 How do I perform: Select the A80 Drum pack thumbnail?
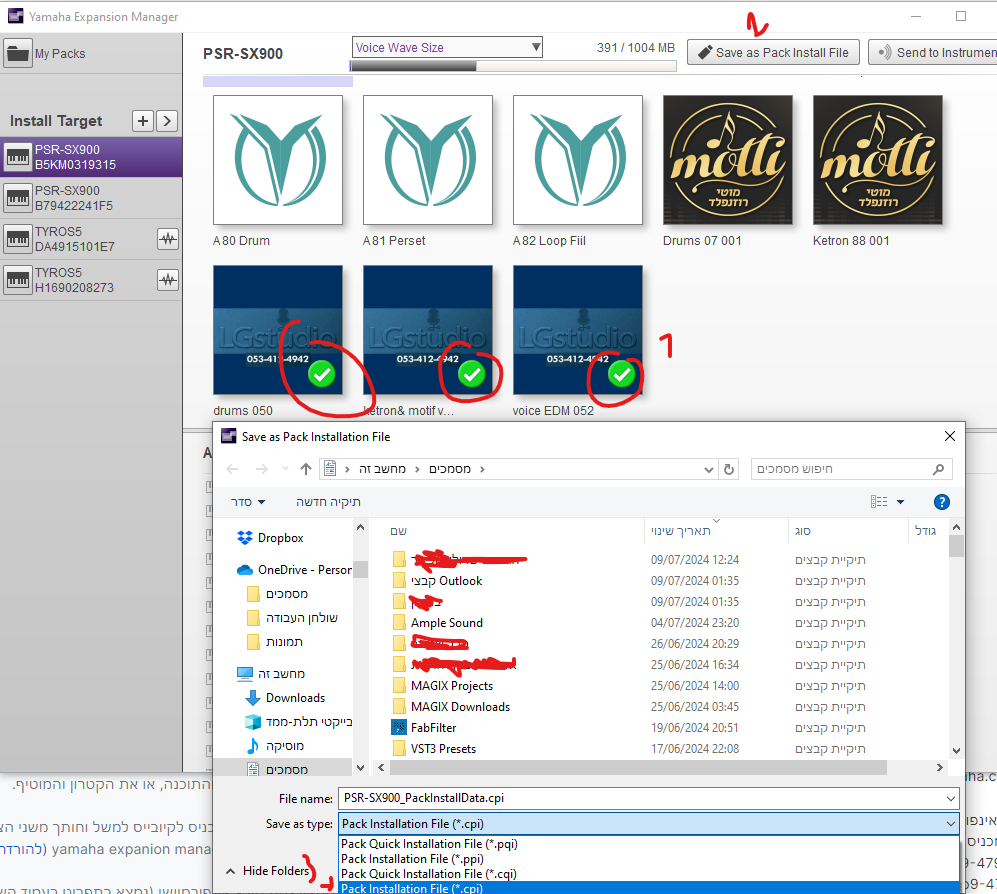pos(278,160)
